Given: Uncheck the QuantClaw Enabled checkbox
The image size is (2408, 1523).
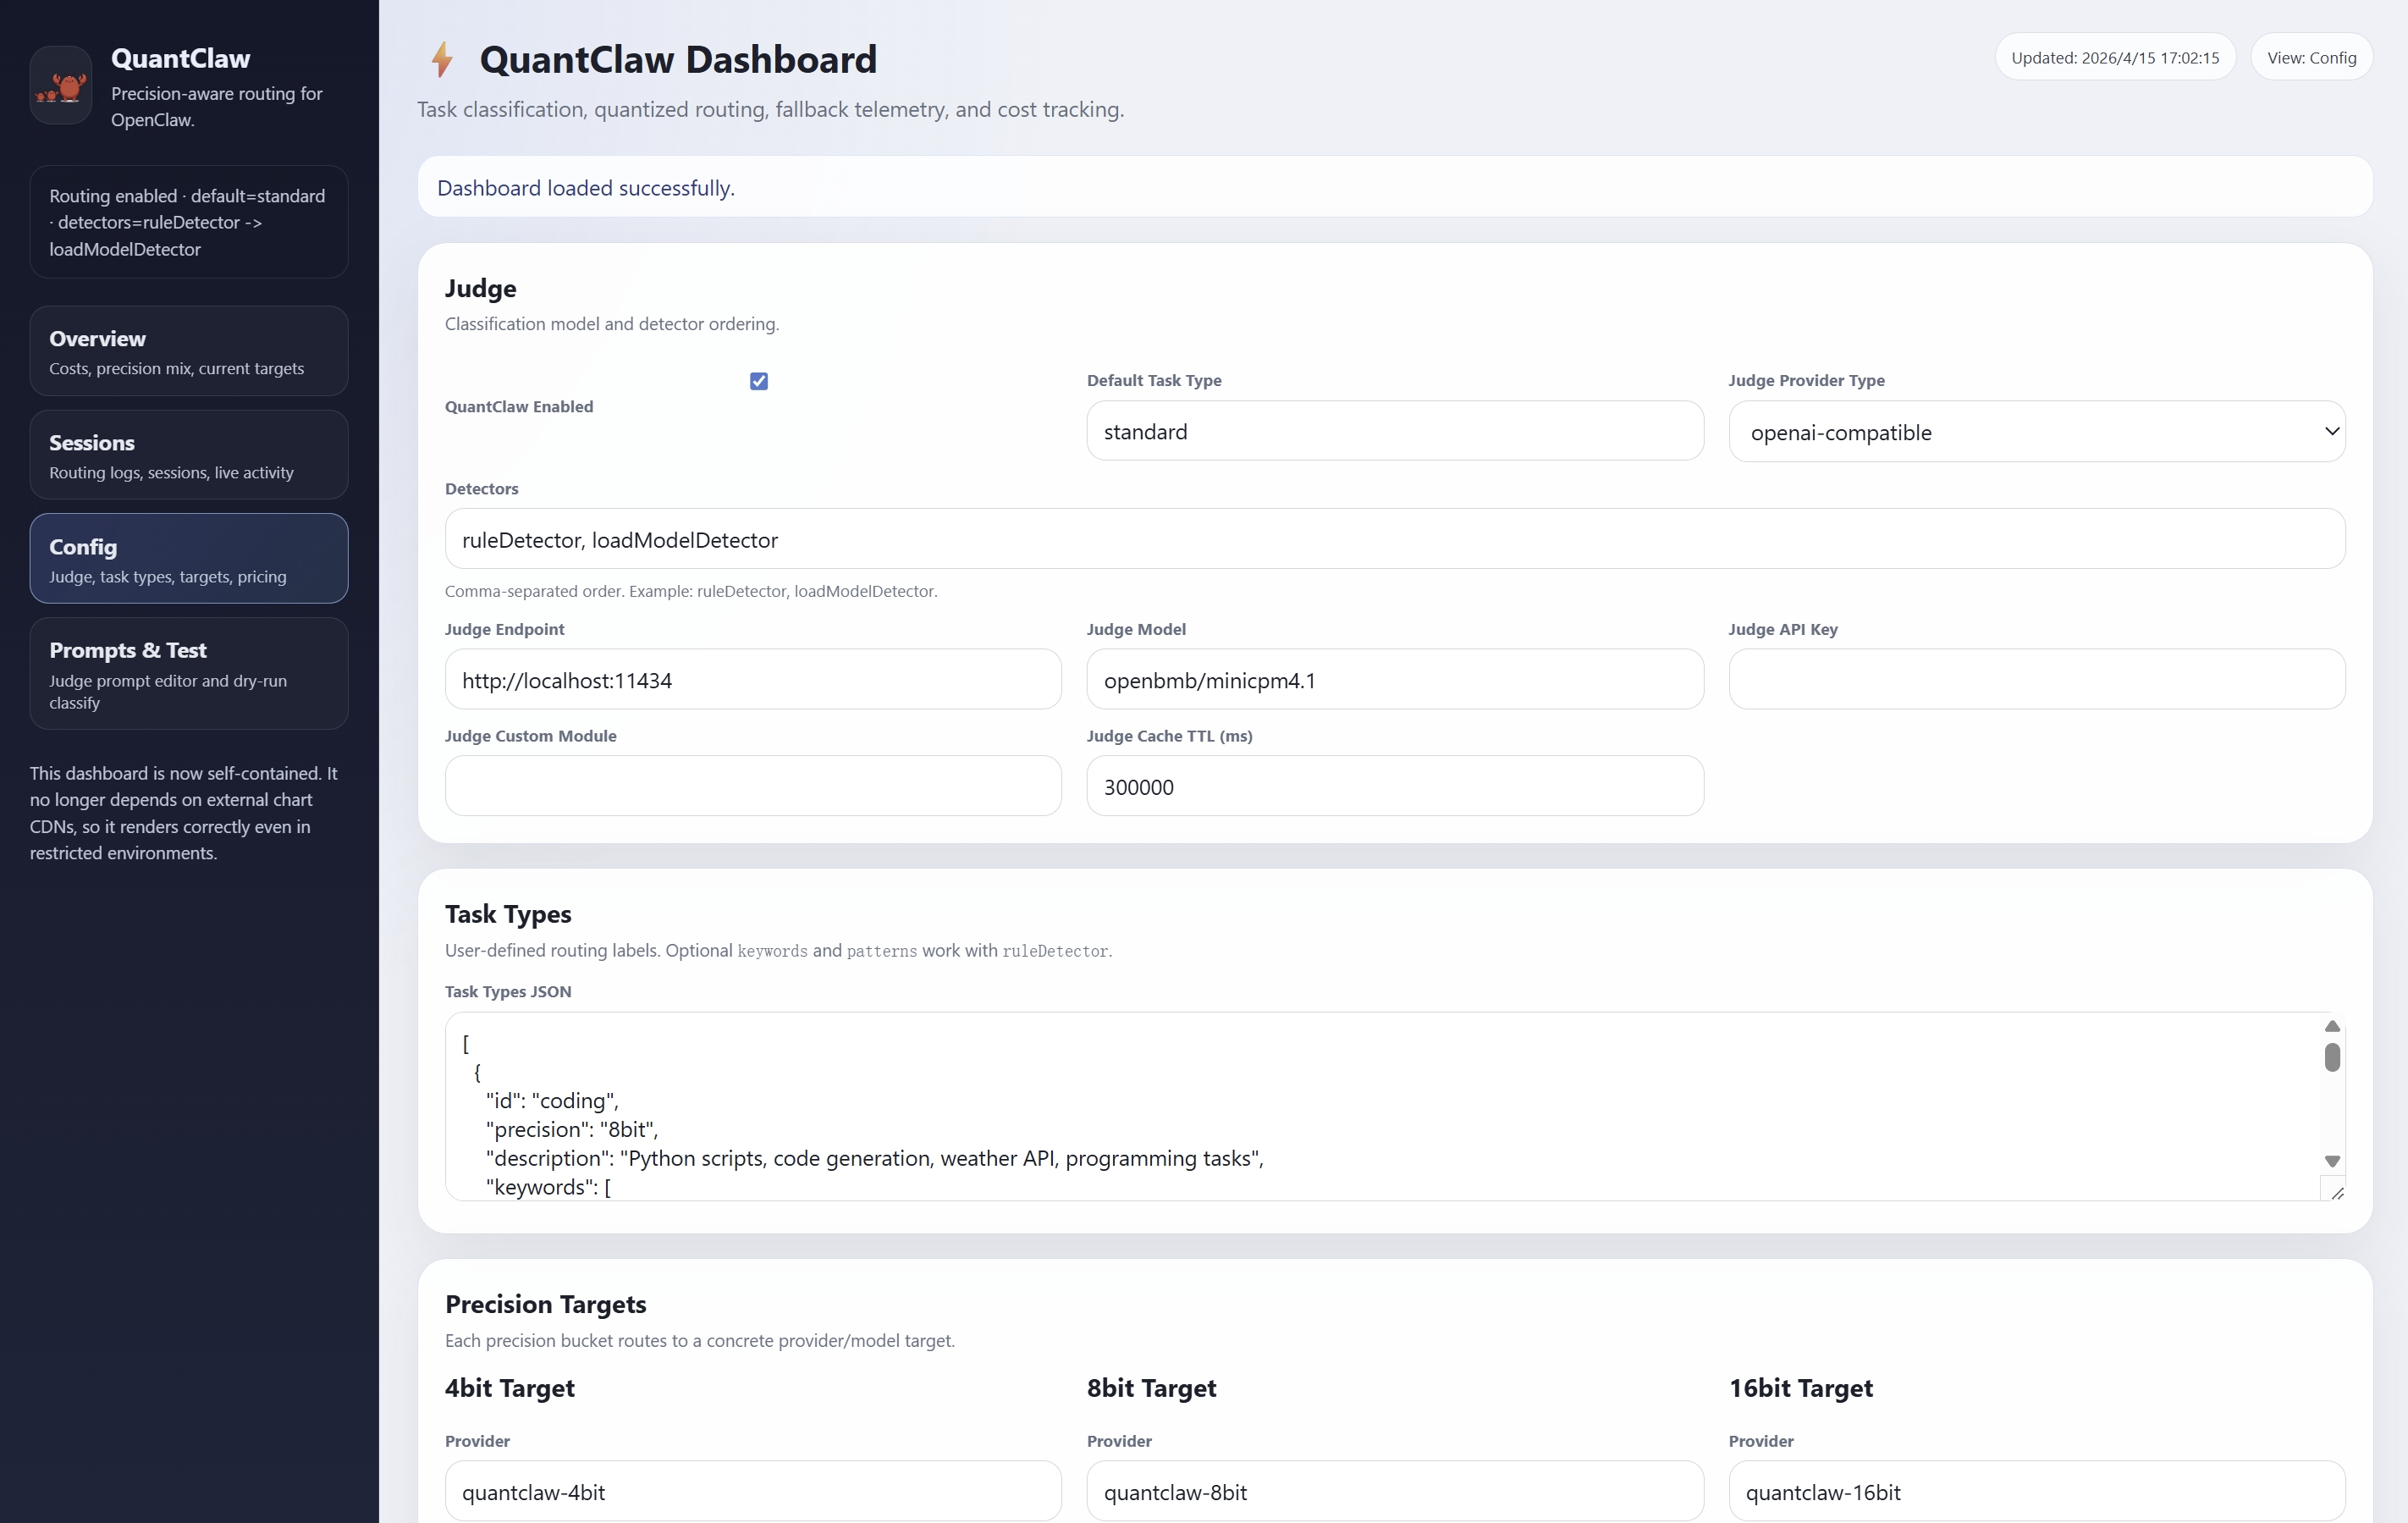Looking at the screenshot, I should (x=759, y=381).
